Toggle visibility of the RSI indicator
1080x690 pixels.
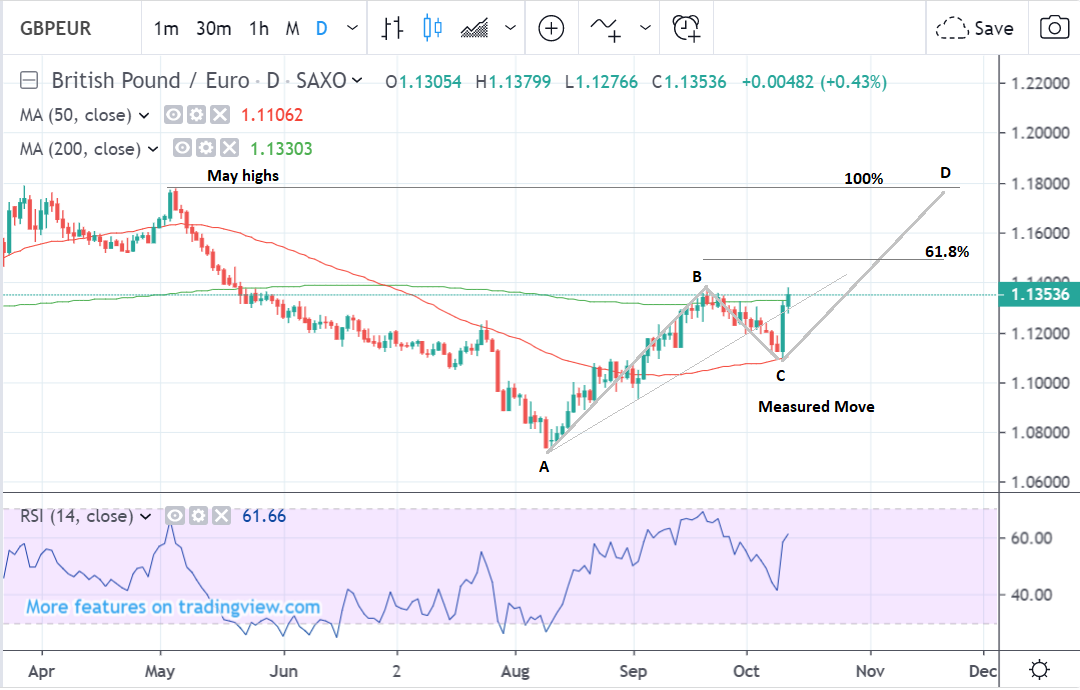click(174, 516)
